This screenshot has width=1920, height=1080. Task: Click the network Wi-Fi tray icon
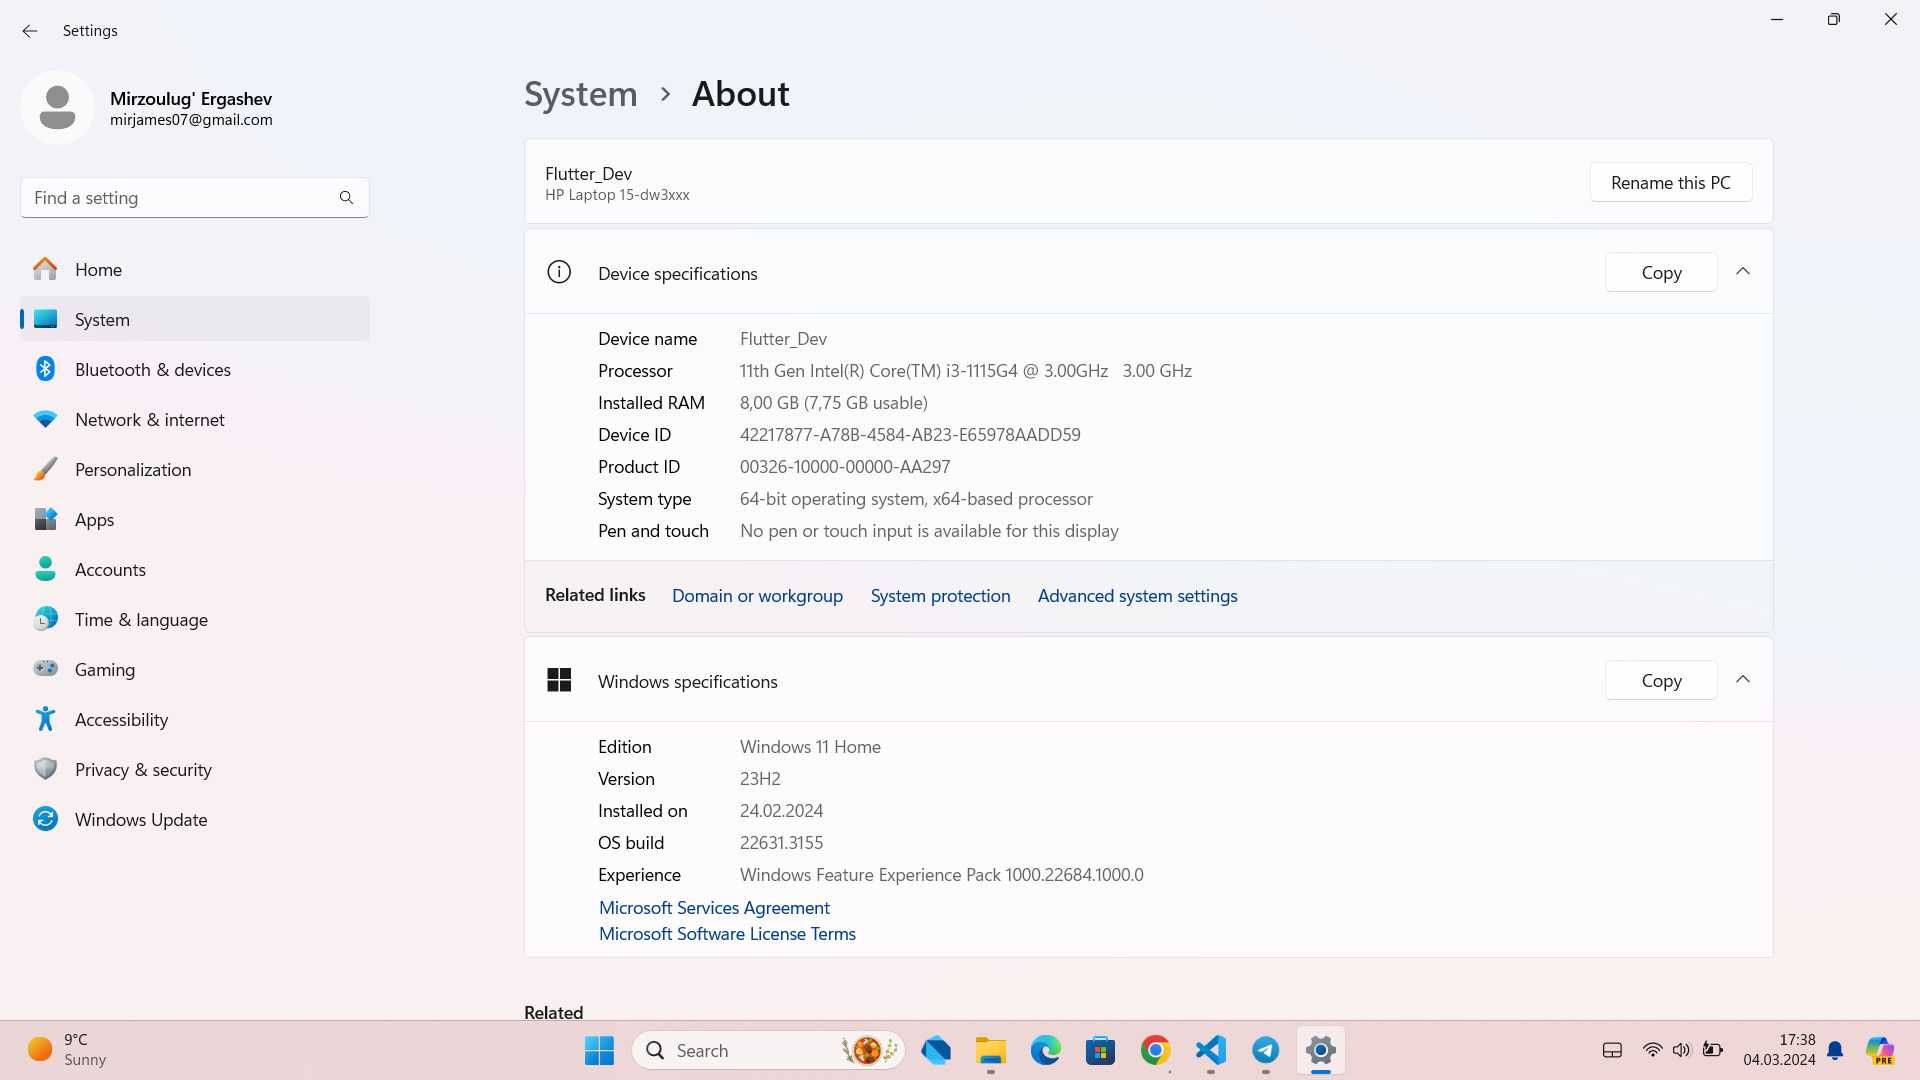(1652, 1050)
